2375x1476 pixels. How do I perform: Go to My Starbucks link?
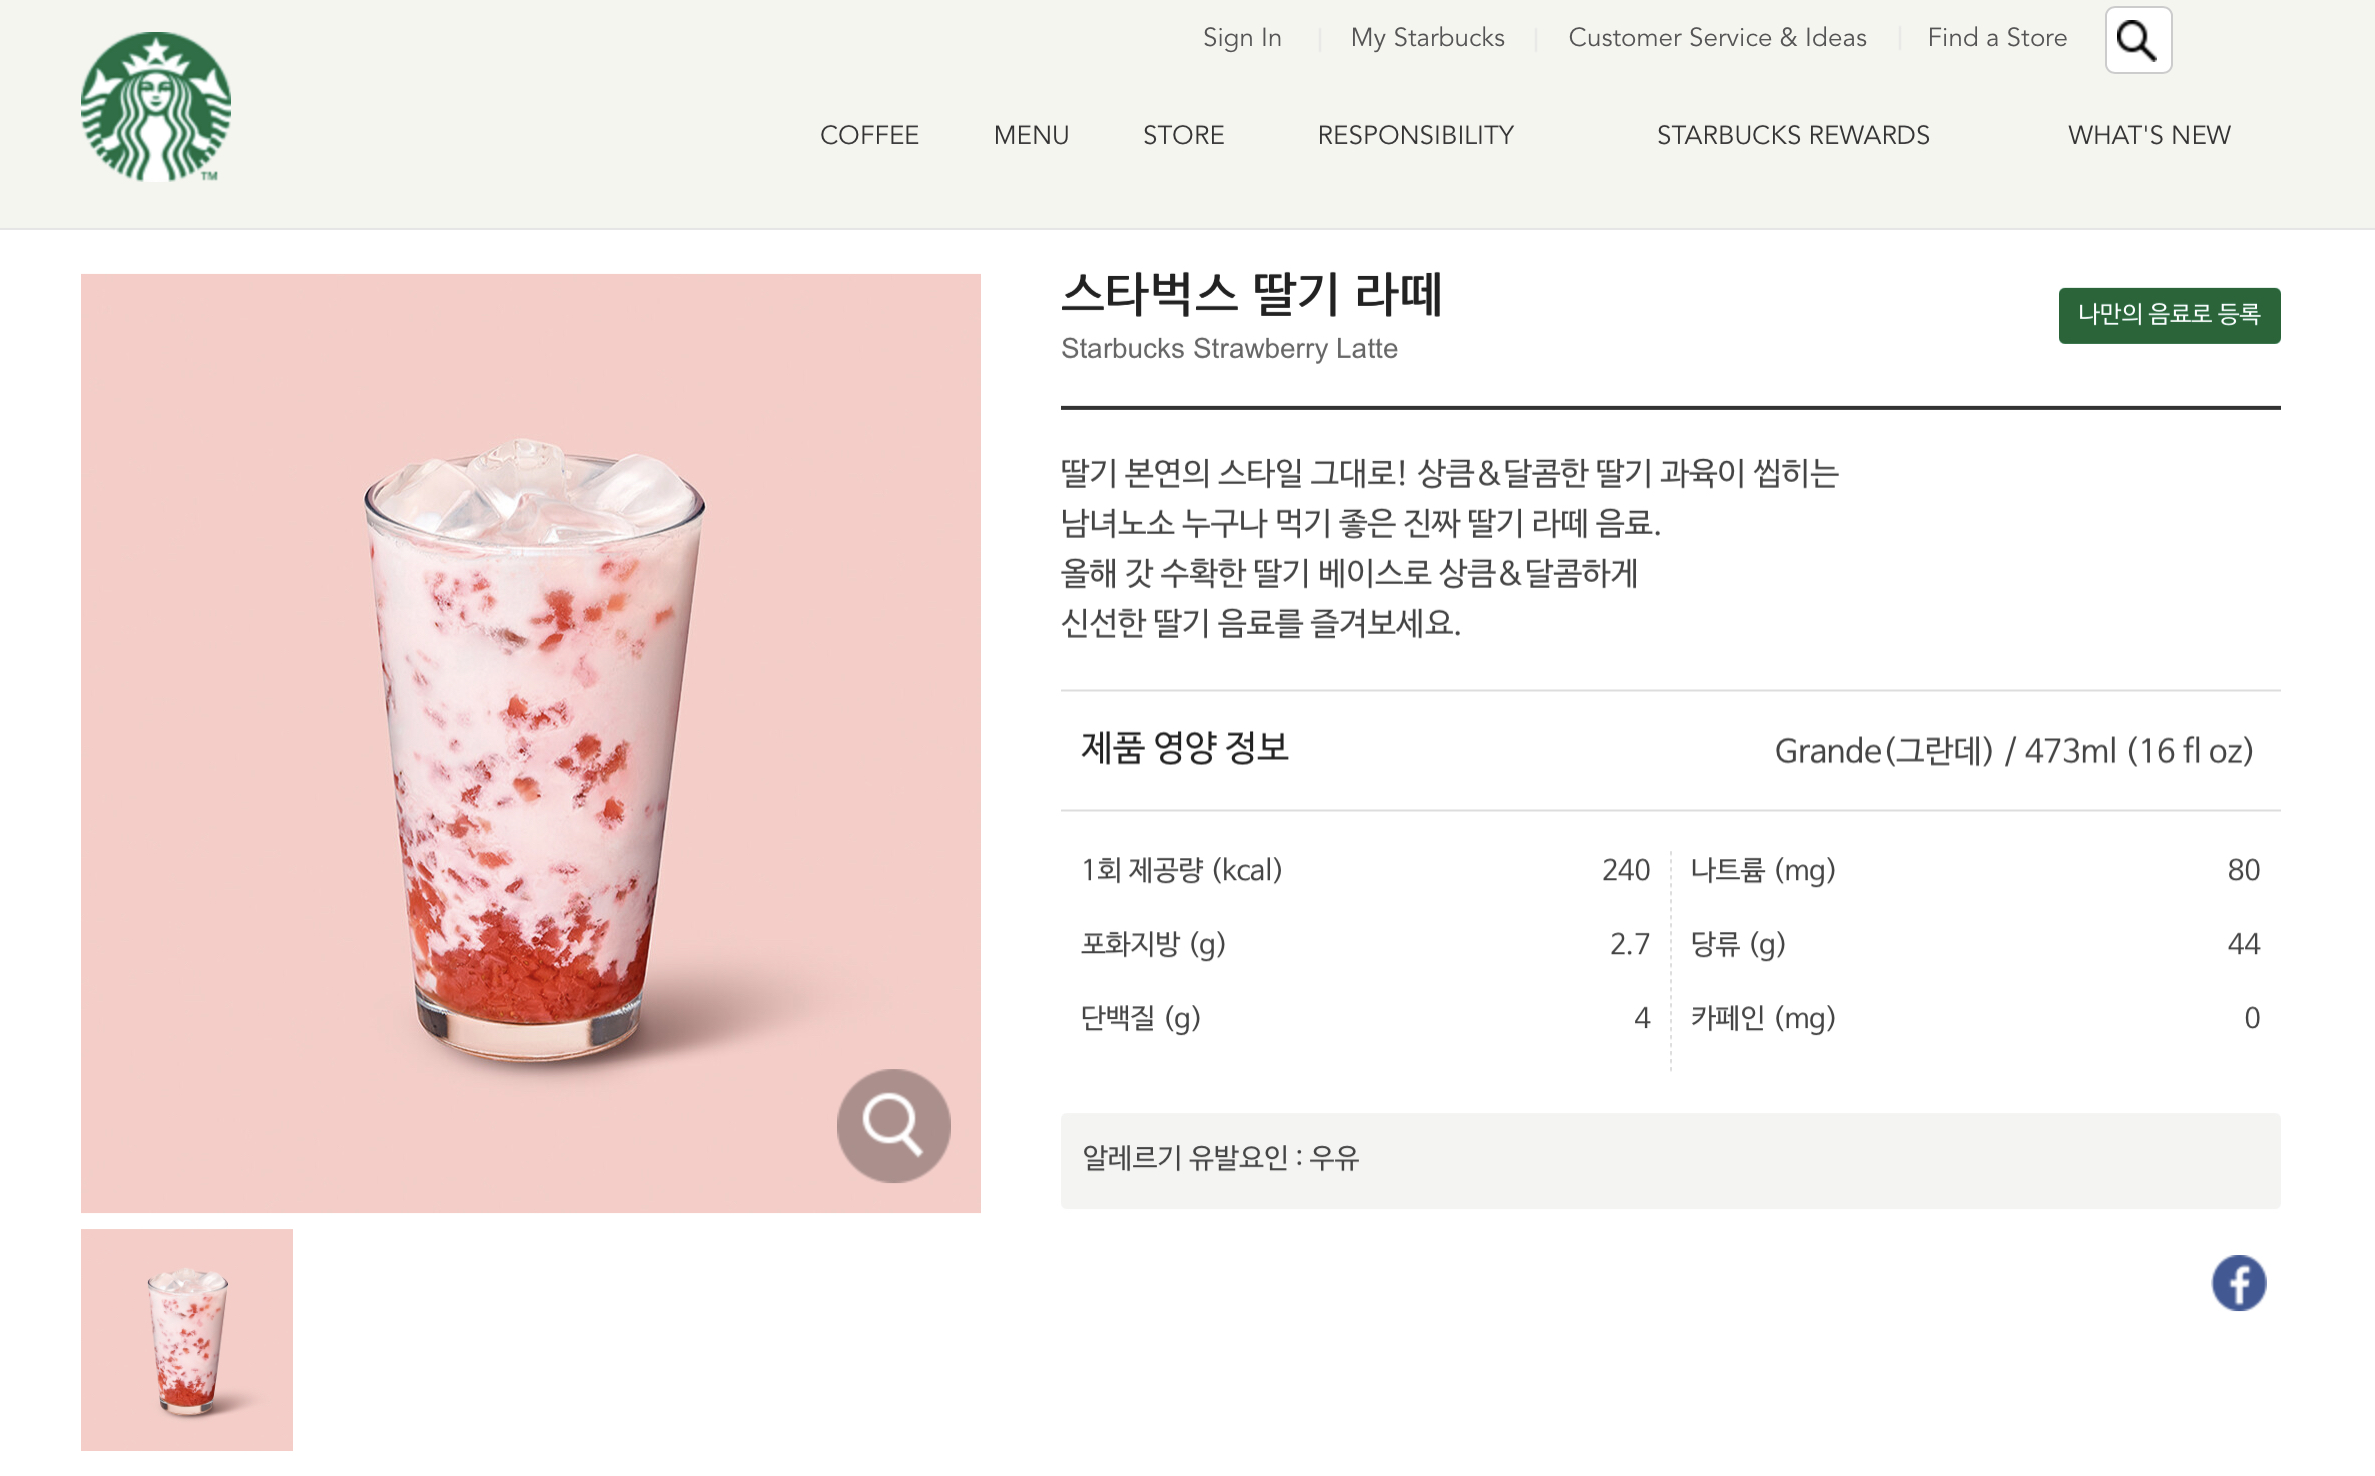1427,38
